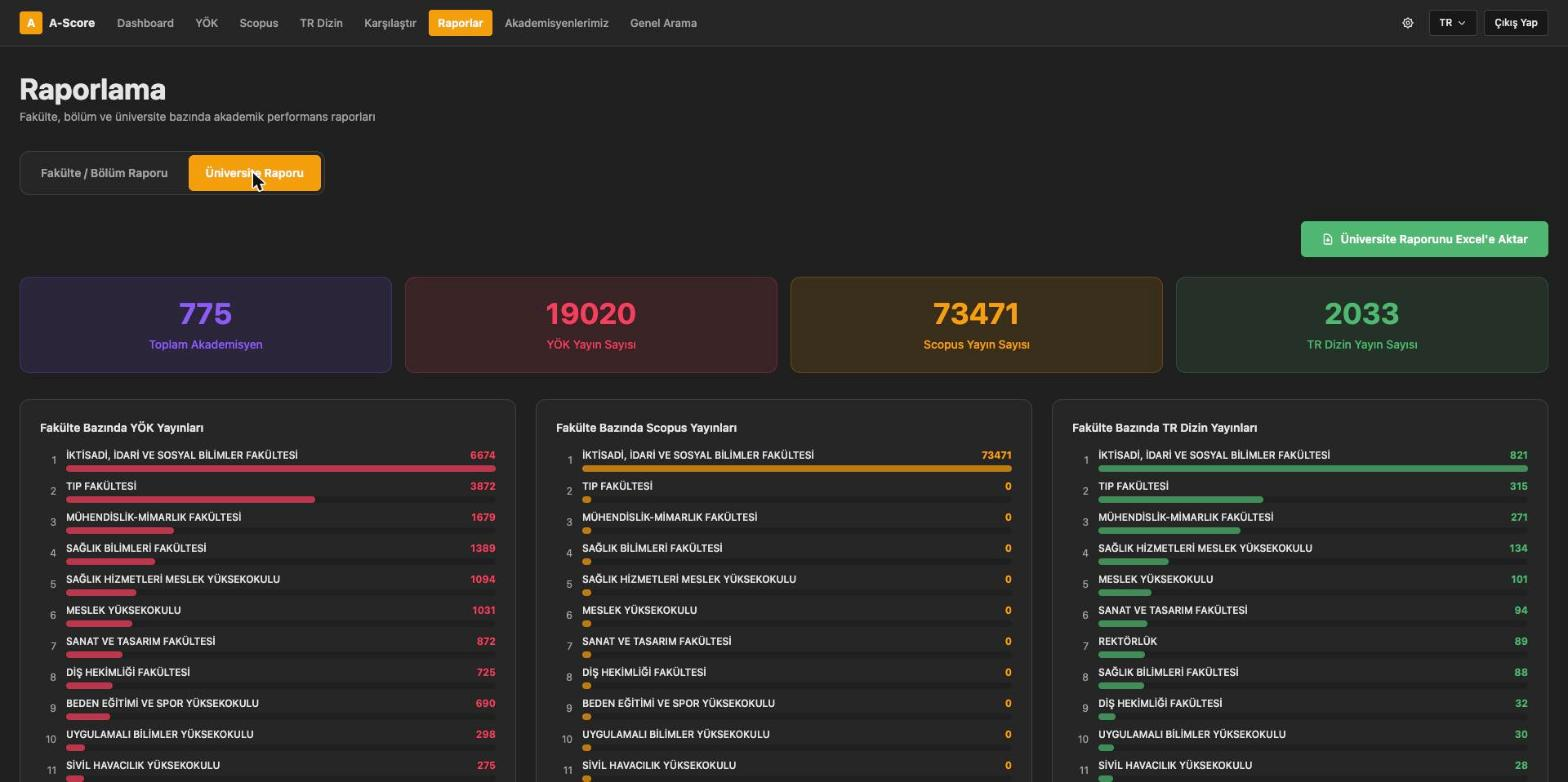Click Excel file icon in export button
1568x782 pixels.
tap(1328, 239)
